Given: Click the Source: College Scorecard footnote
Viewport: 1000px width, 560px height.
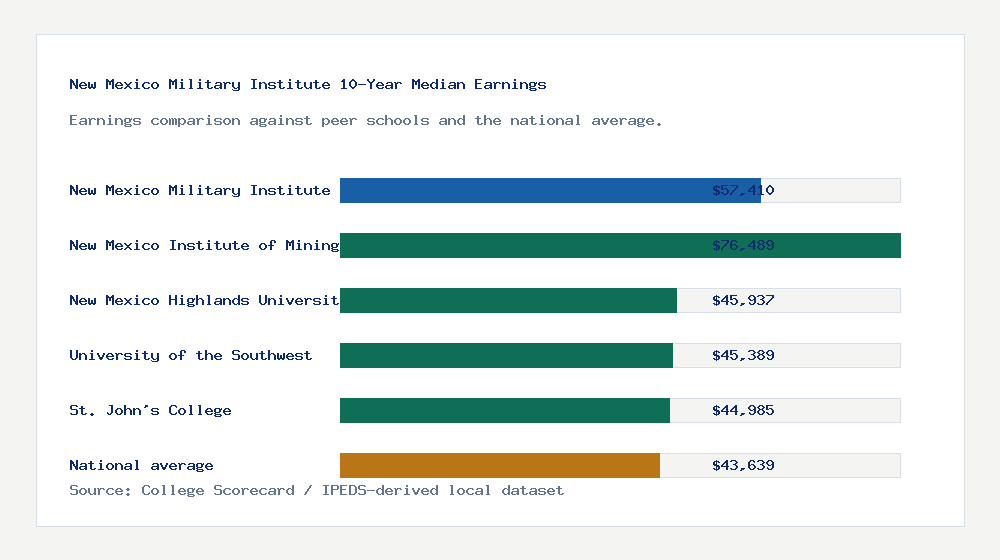Looking at the screenshot, I should (316, 490).
